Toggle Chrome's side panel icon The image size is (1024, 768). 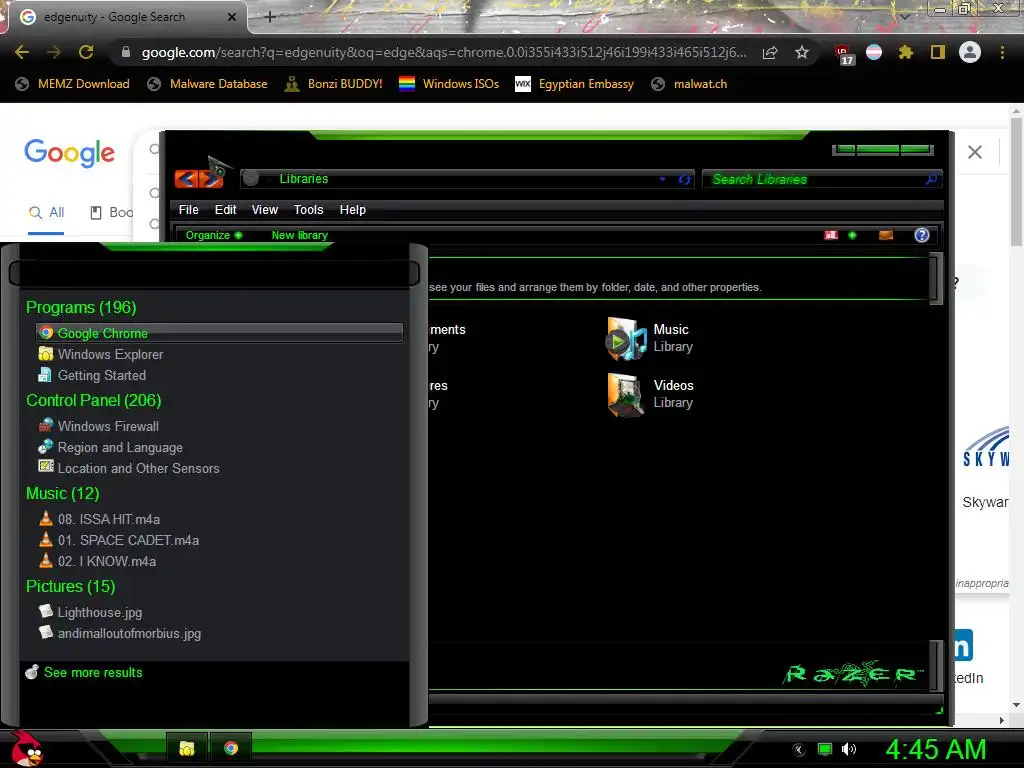tap(938, 52)
